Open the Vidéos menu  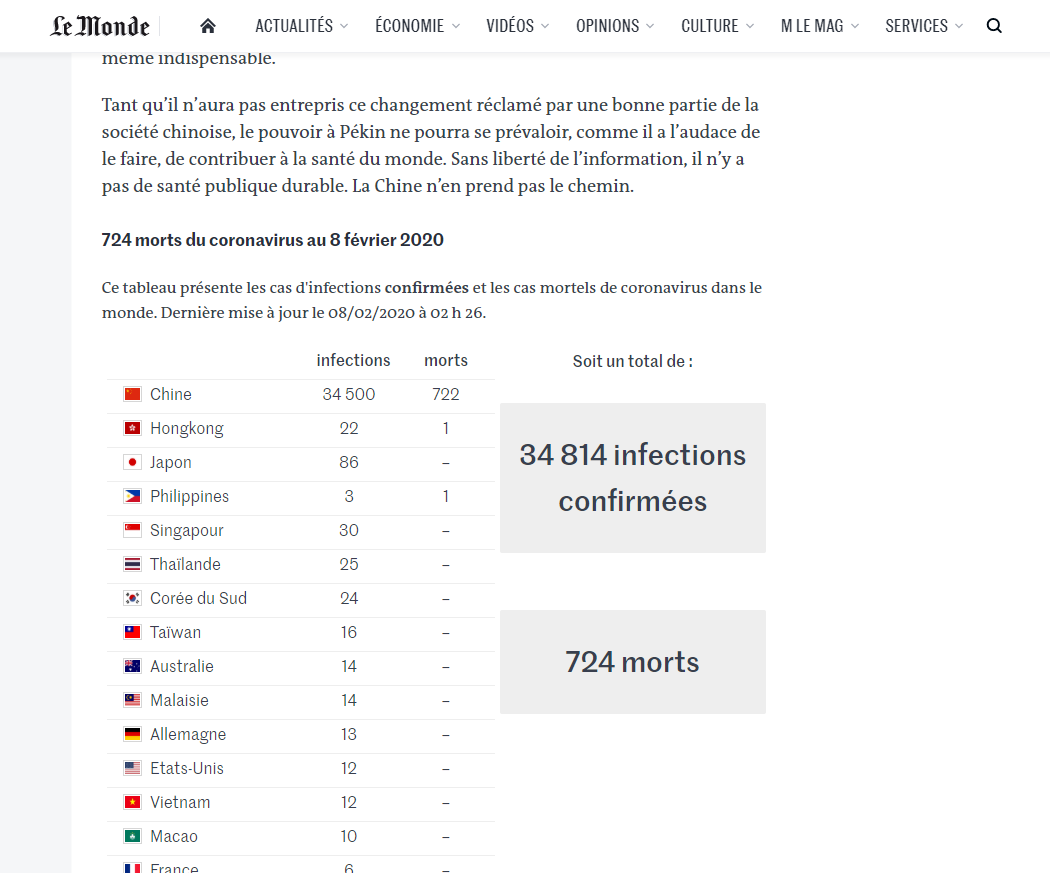517,26
